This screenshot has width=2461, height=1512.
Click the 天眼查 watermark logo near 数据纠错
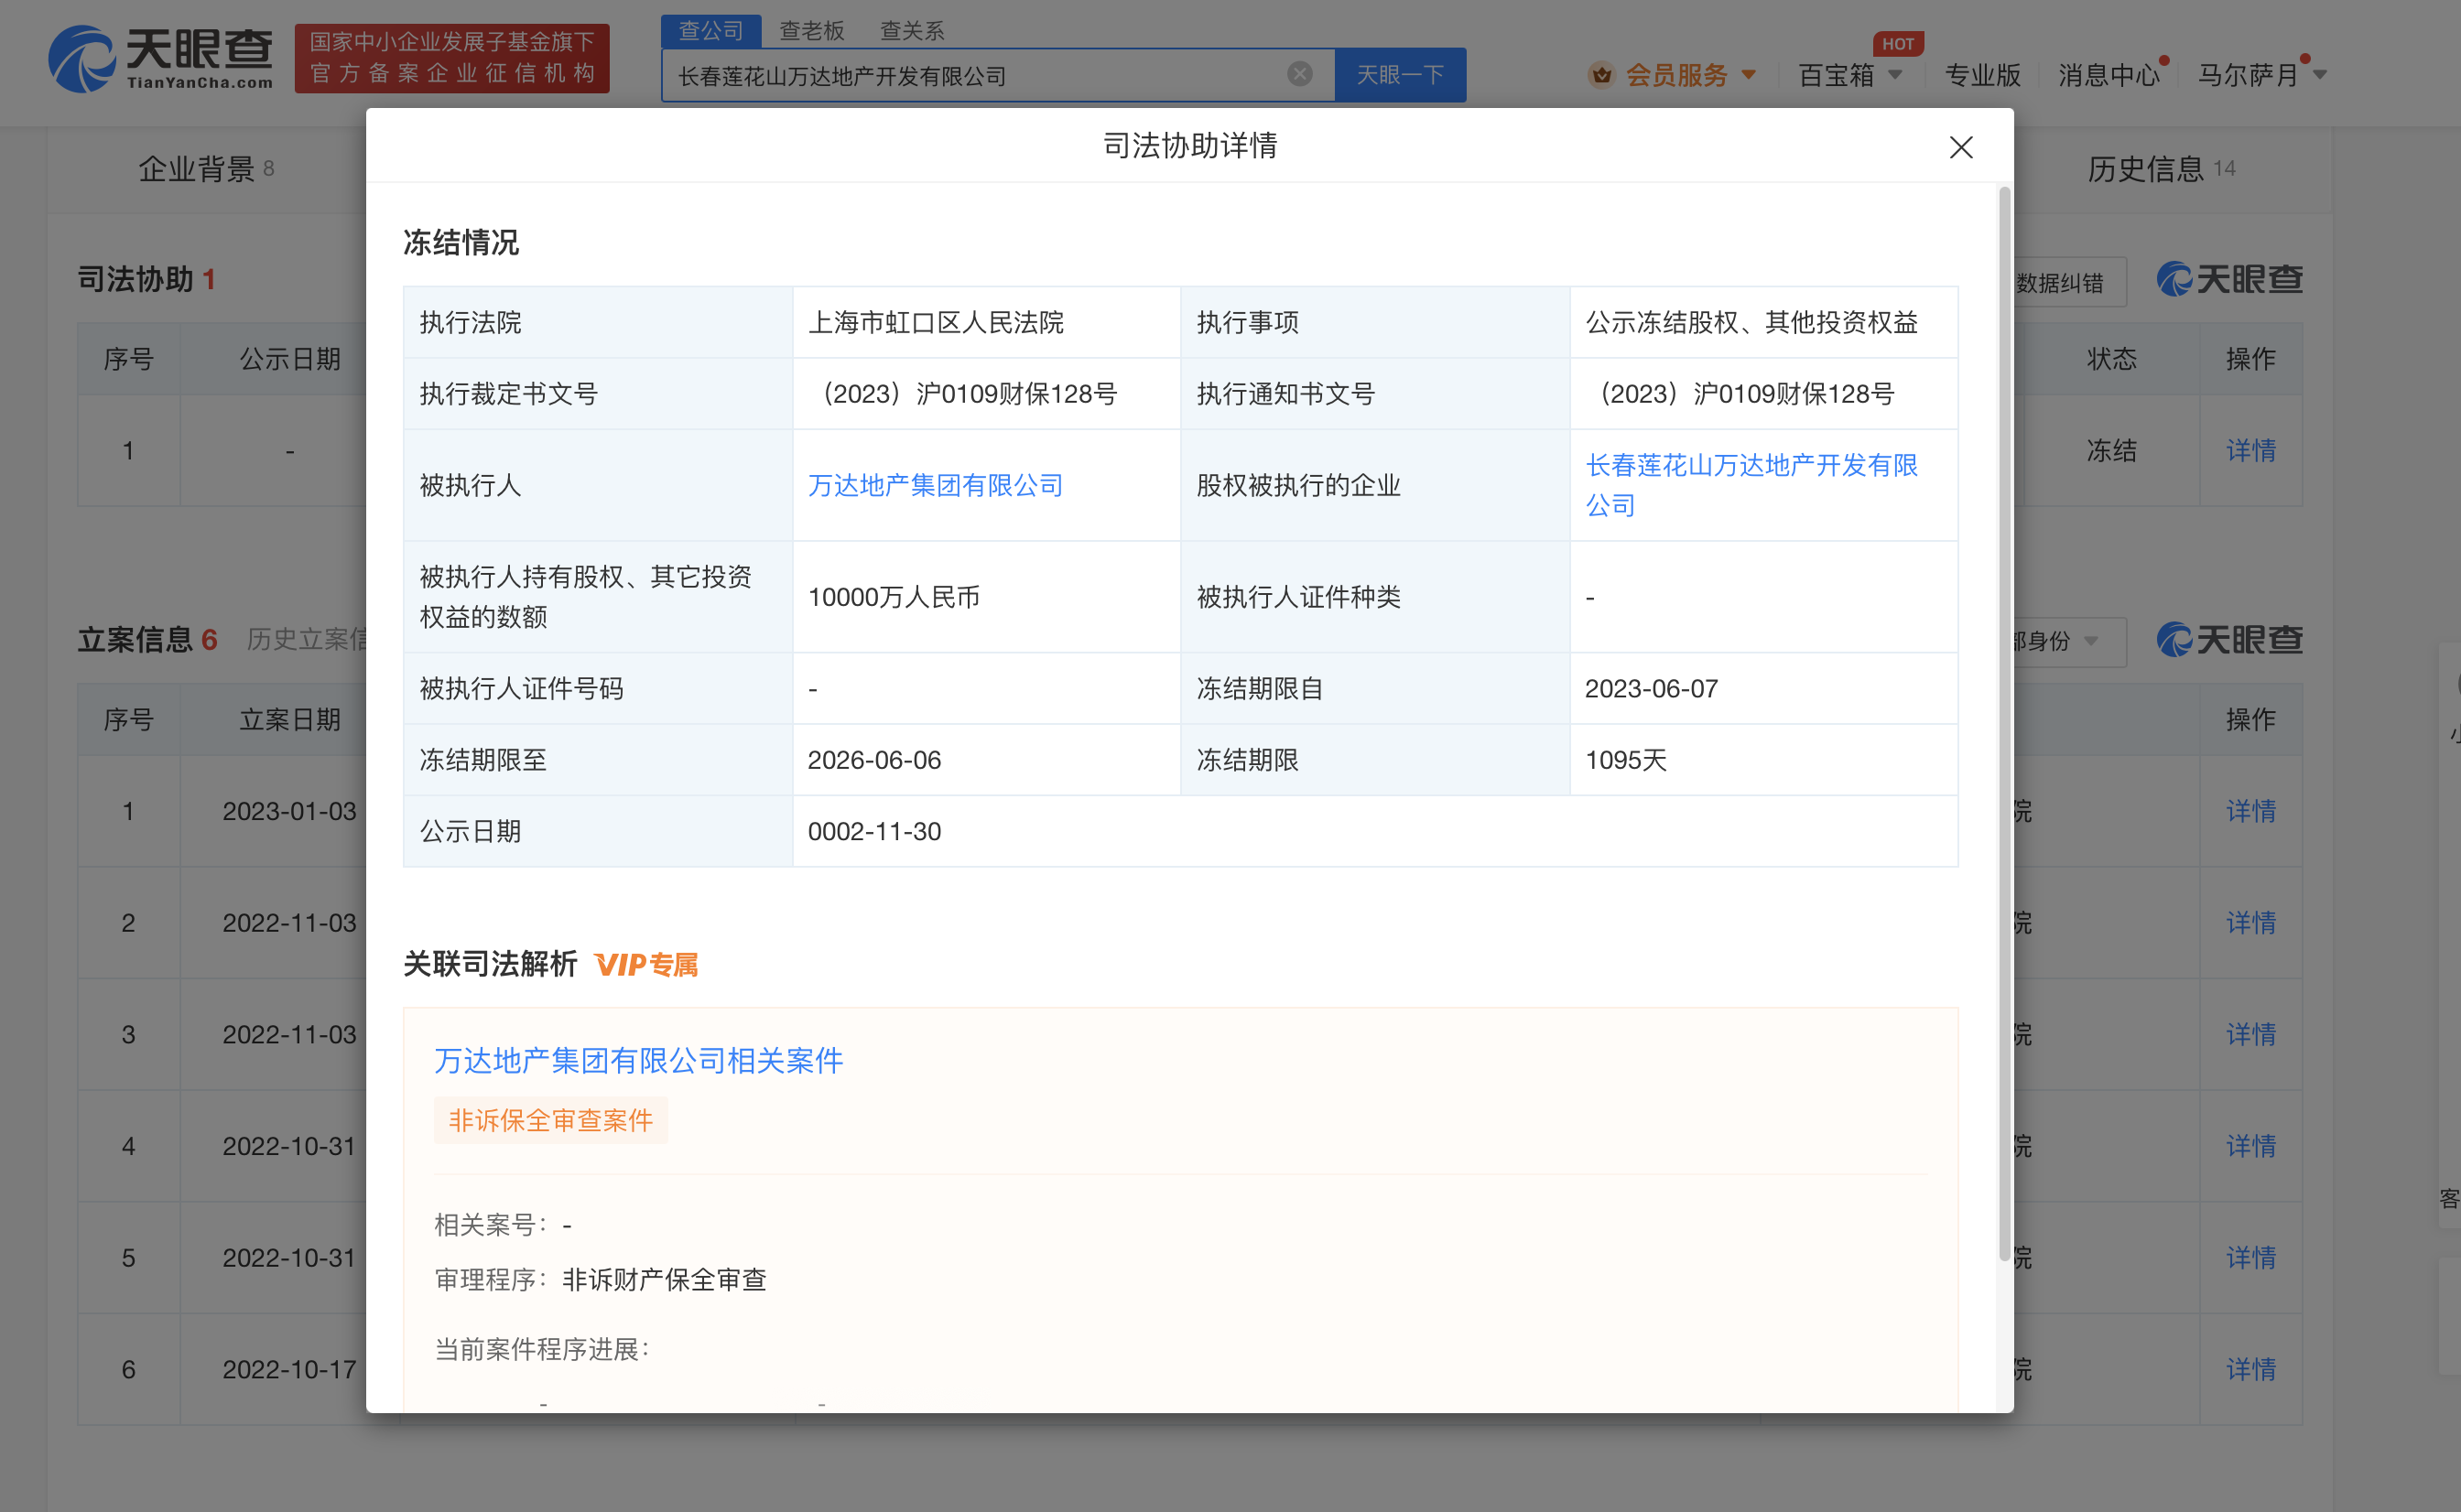coord(2229,280)
